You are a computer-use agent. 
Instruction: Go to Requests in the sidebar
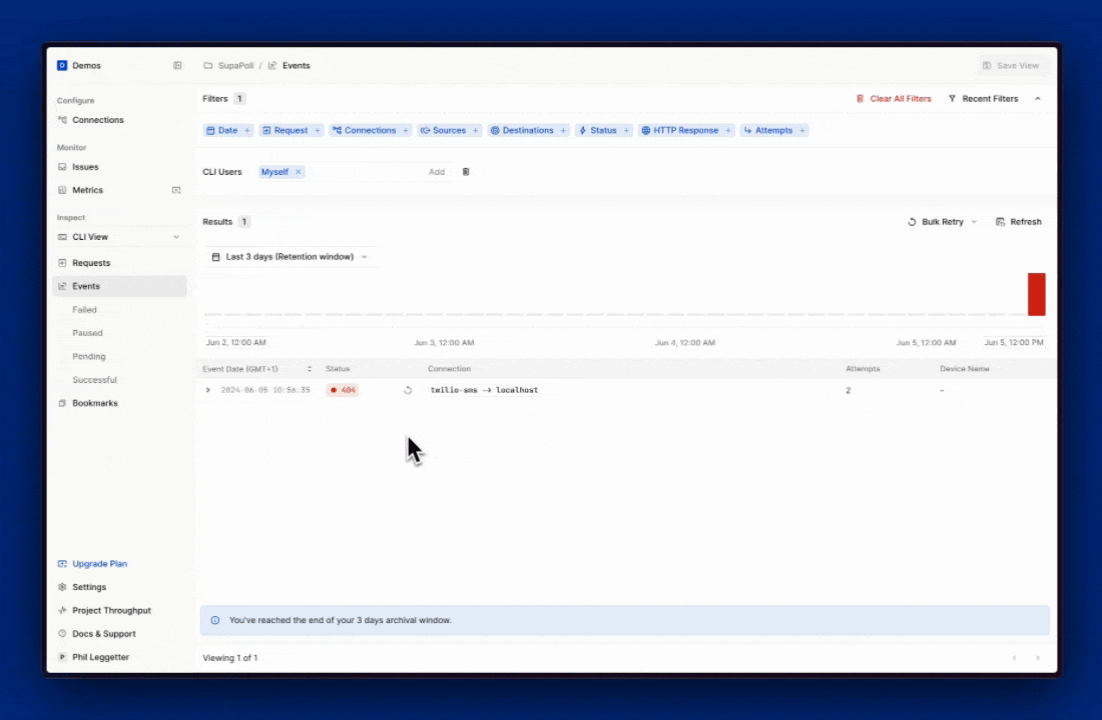(91, 263)
